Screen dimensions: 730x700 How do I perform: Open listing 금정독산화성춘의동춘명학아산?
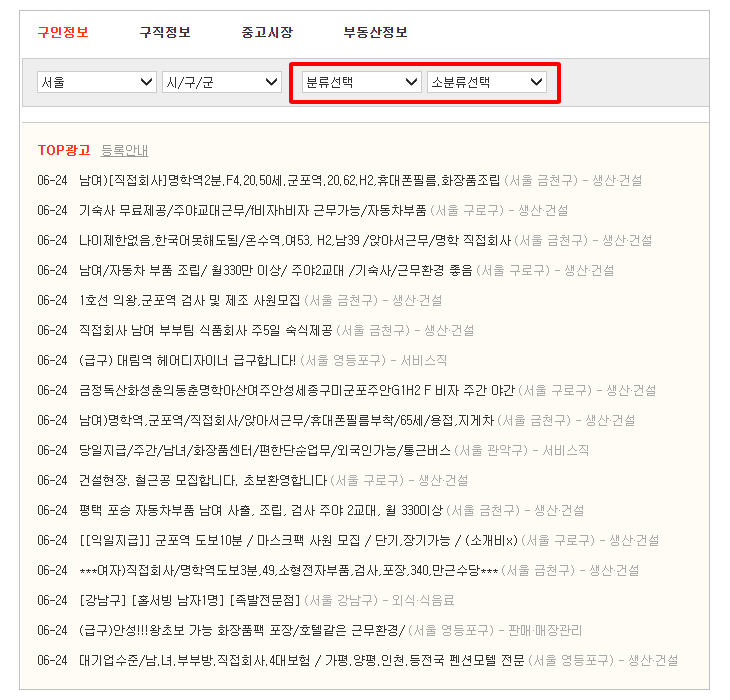pos(297,390)
